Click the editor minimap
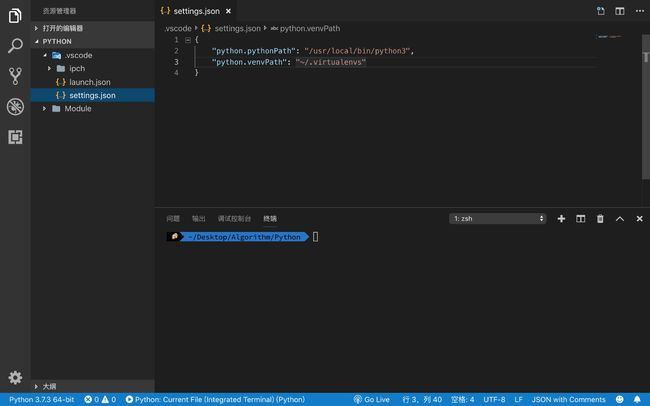 click(x=609, y=36)
